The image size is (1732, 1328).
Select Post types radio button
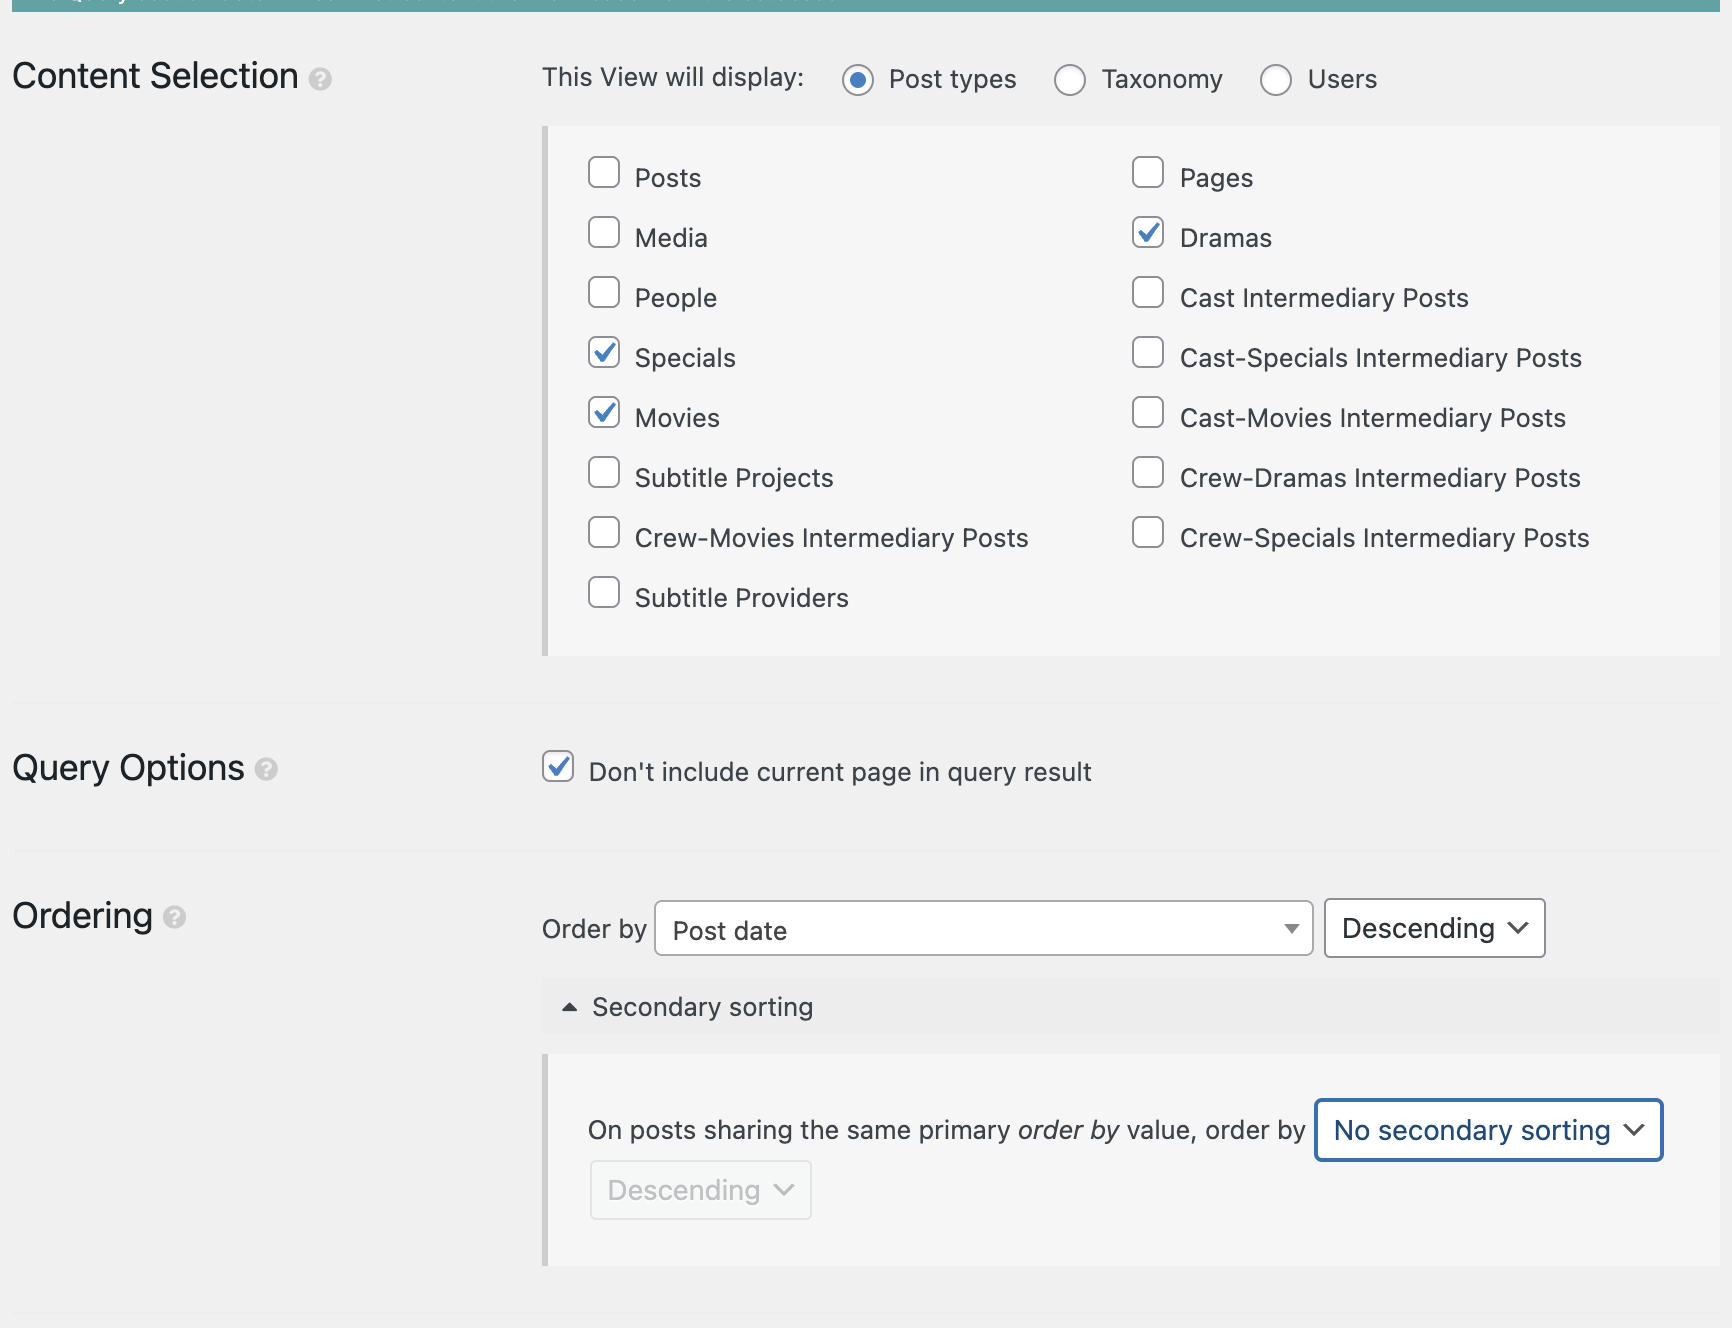pos(858,80)
